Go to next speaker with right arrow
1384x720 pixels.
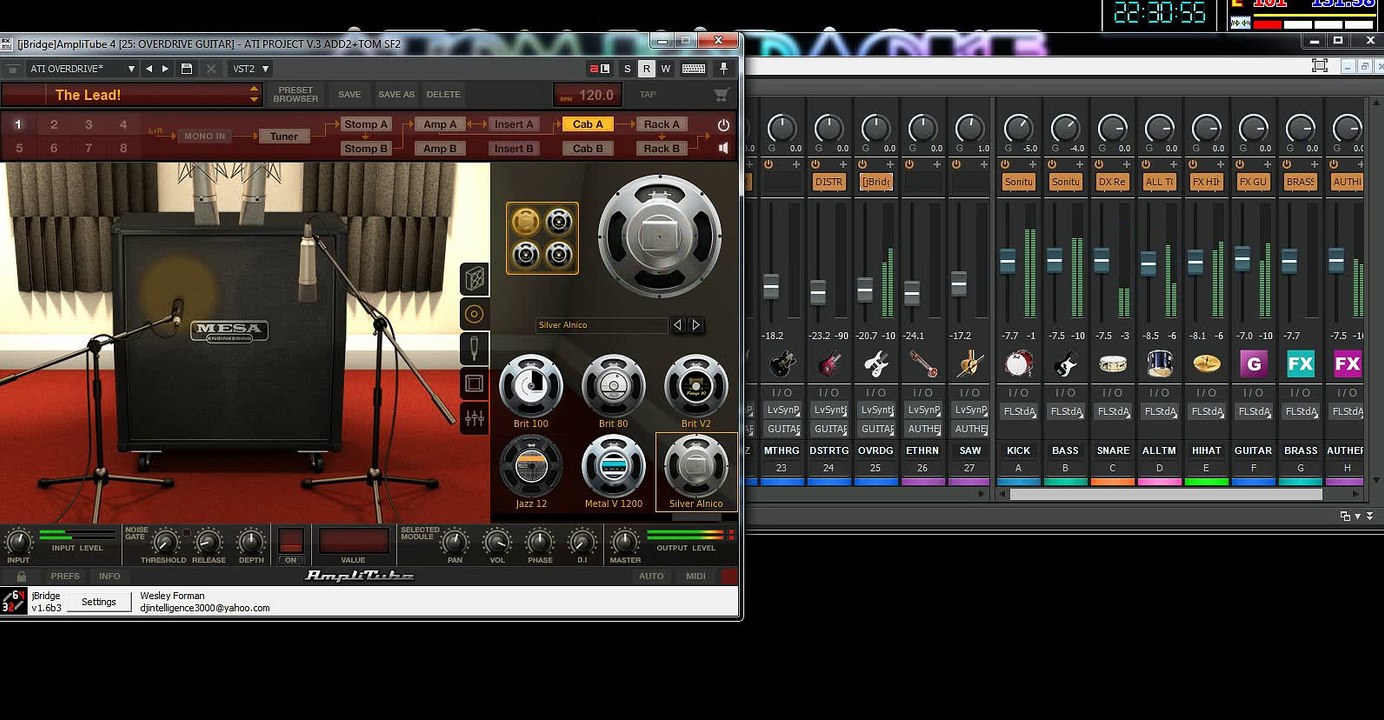coord(696,325)
